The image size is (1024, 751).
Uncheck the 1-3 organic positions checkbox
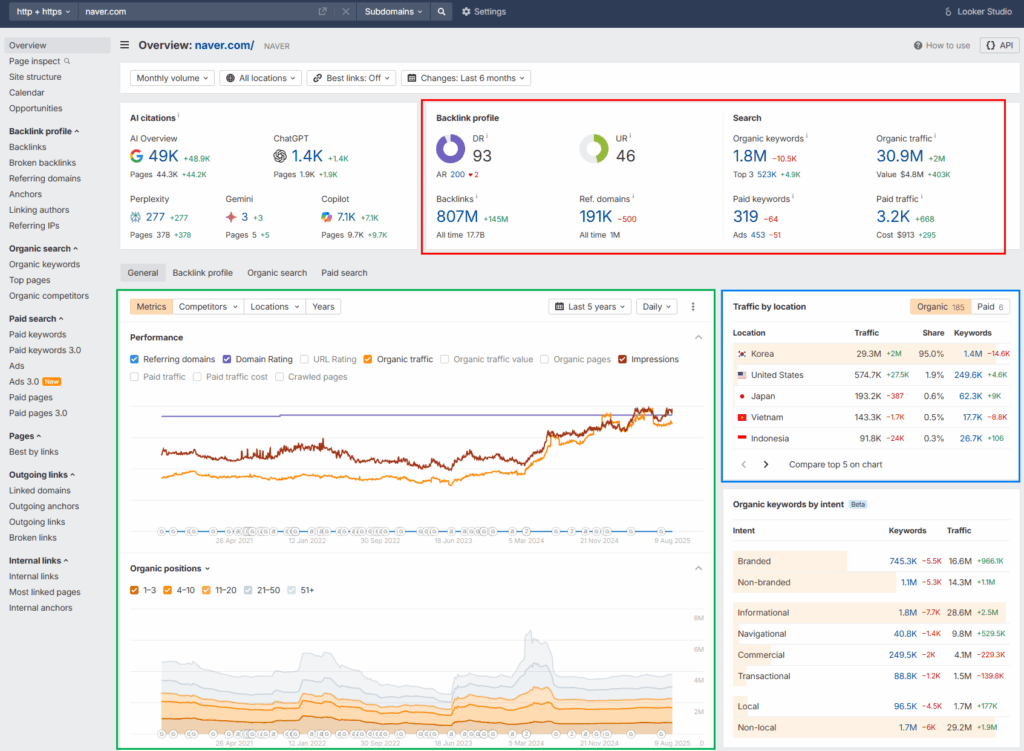click(135, 589)
